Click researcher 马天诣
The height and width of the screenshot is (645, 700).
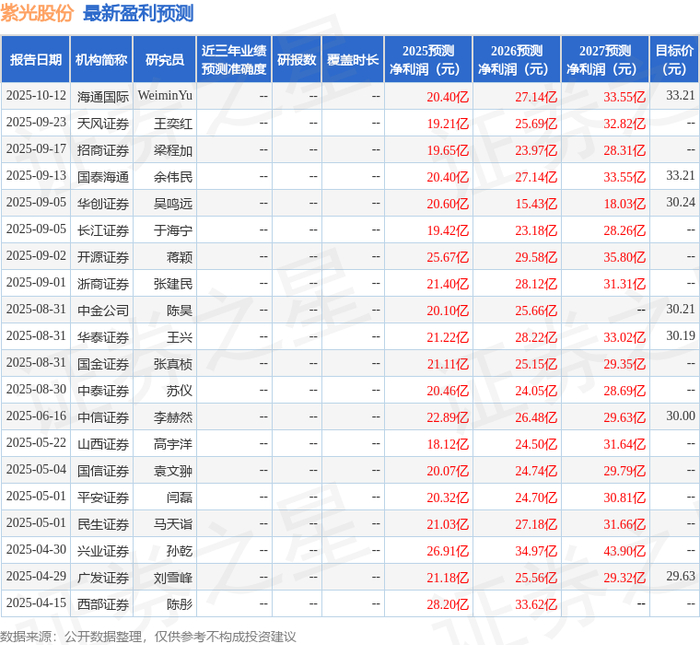(173, 524)
